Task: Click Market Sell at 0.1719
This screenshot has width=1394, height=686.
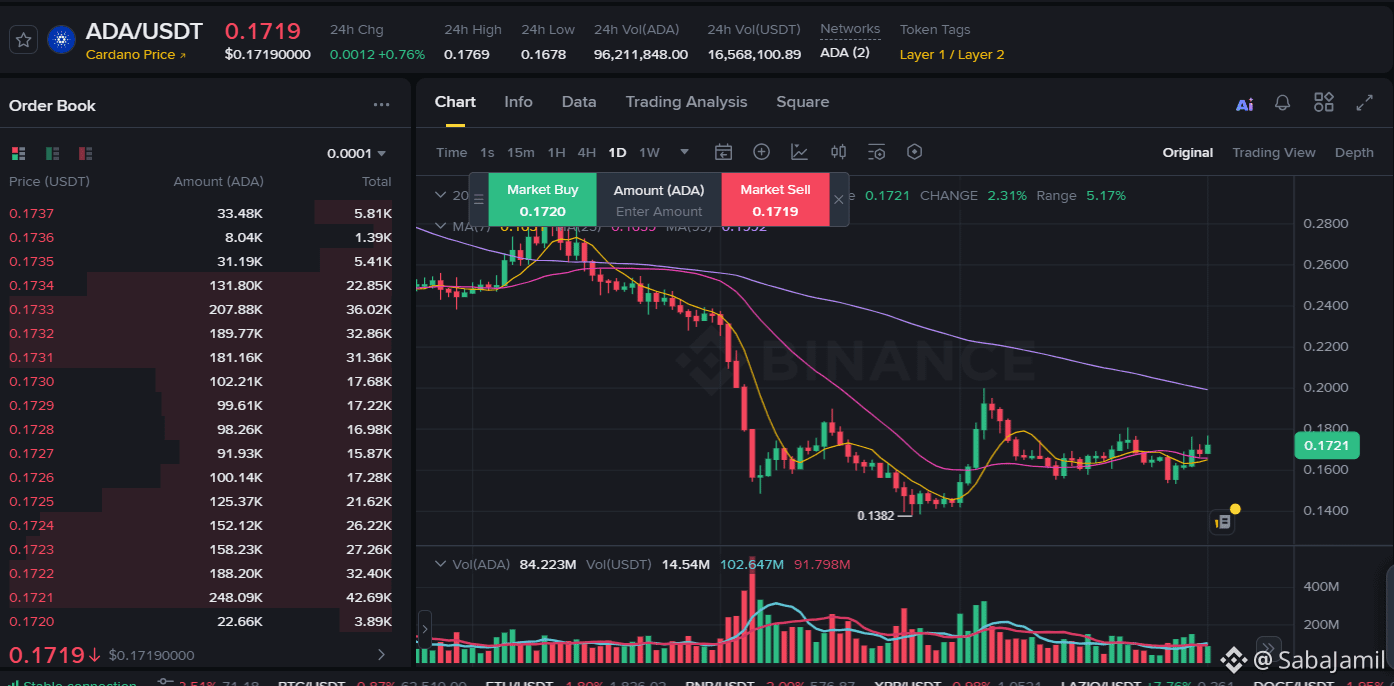Action: (x=775, y=200)
